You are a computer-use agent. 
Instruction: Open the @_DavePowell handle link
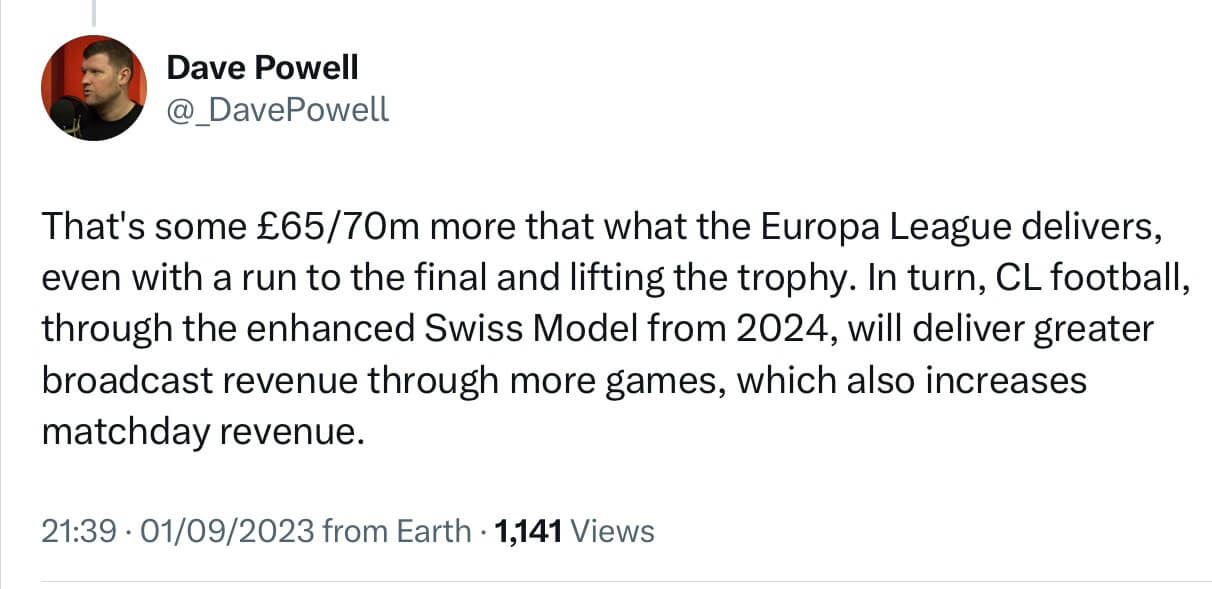[277, 109]
